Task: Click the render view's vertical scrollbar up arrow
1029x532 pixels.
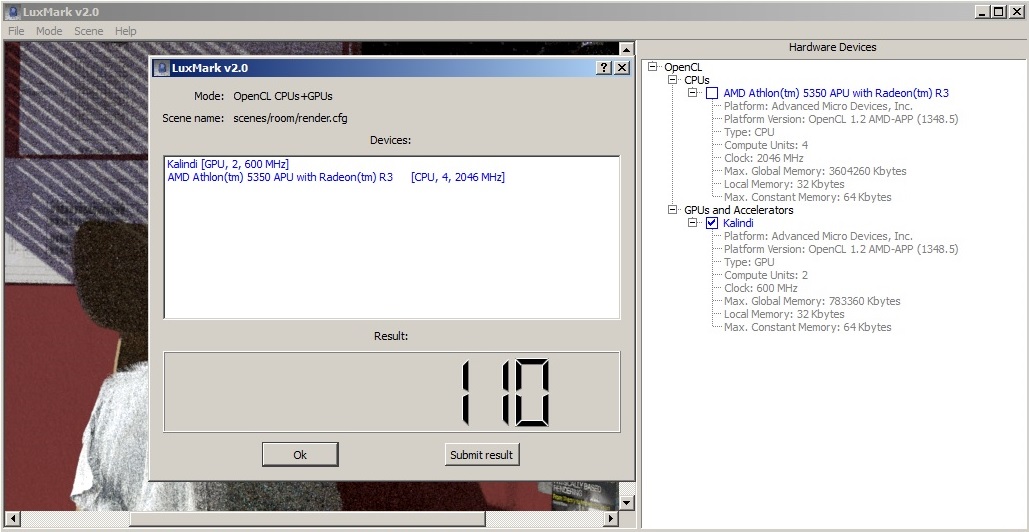Action: tap(626, 50)
